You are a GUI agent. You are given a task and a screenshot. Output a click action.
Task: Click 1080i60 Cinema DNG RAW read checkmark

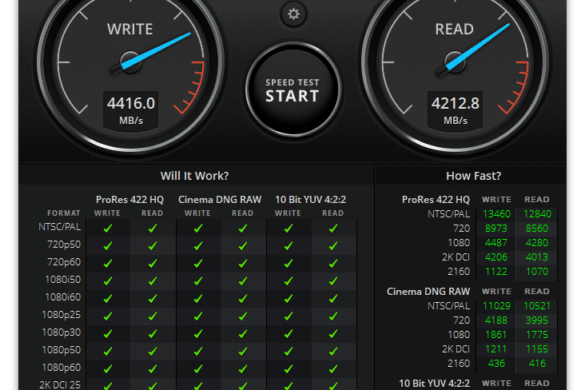[x=243, y=298]
